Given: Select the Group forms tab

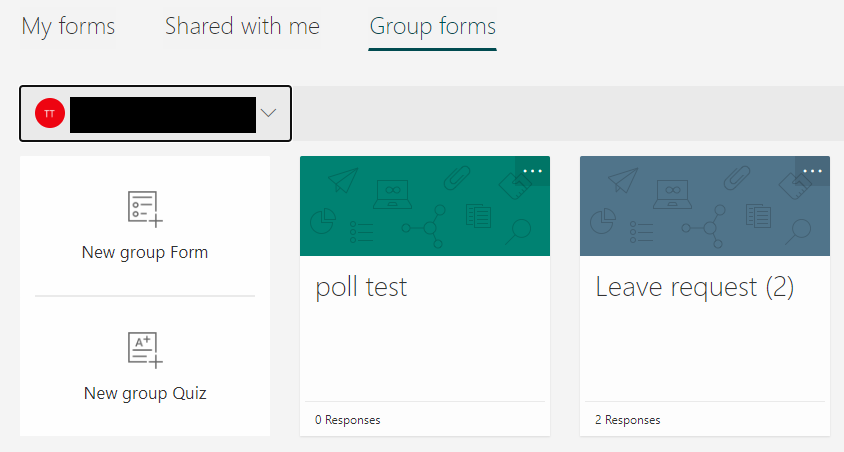Looking at the screenshot, I should pos(432,26).
